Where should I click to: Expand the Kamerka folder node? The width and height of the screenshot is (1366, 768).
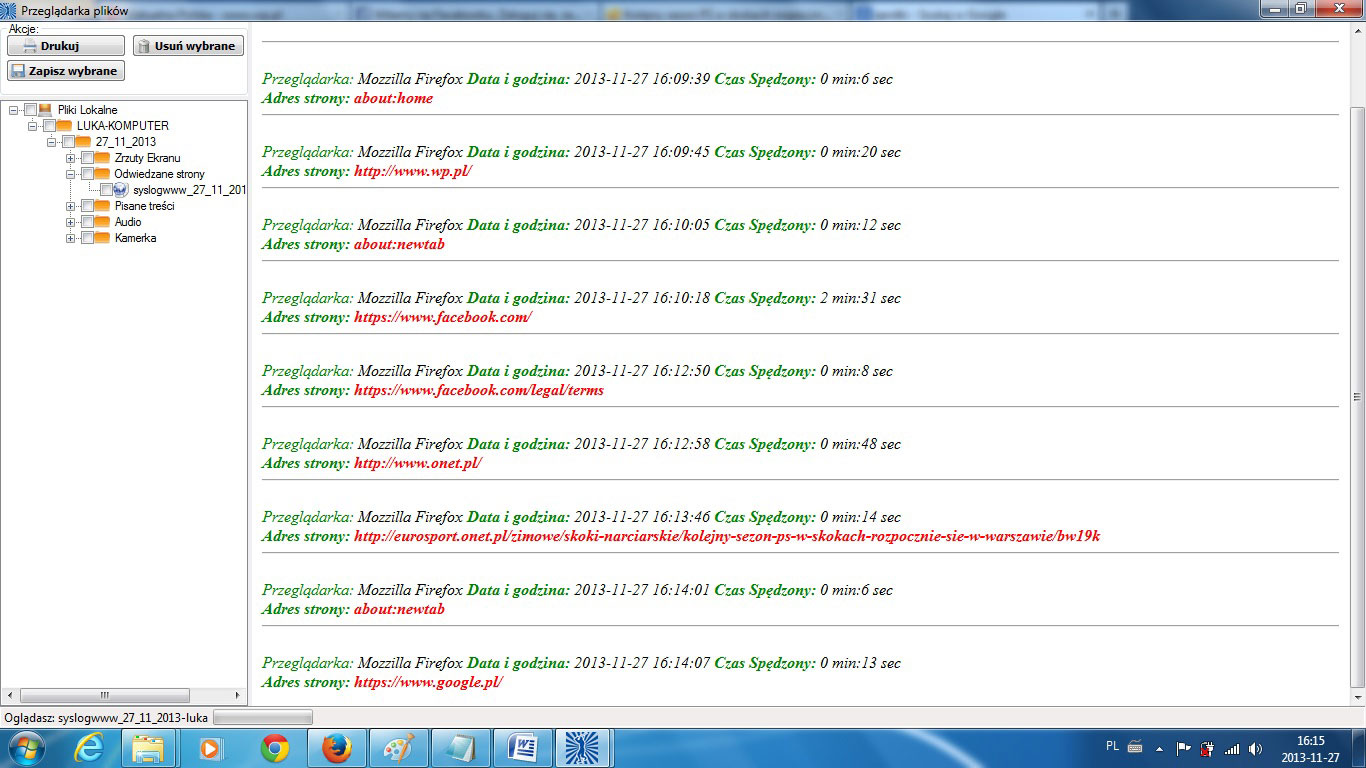(71, 238)
